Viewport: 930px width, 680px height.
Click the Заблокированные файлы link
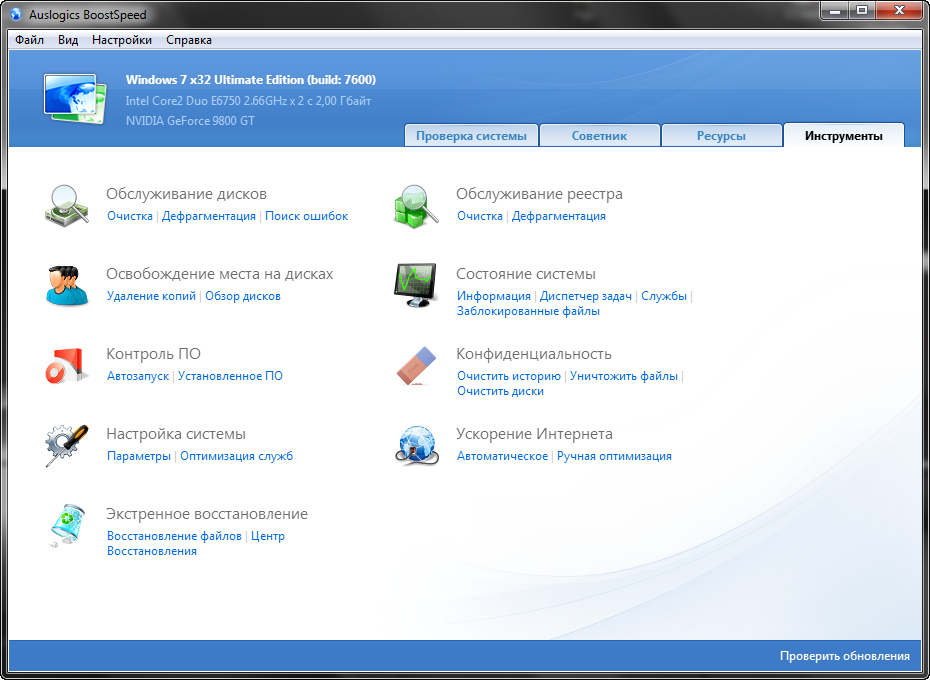point(528,311)
